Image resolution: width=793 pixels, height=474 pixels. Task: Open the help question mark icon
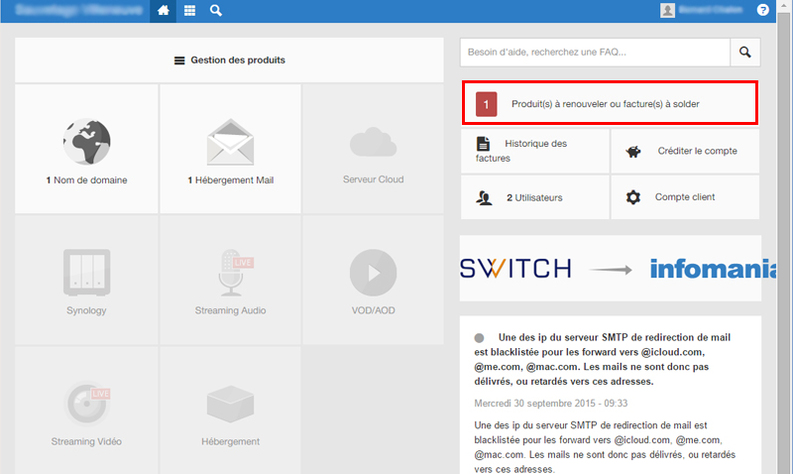pos(763,11)
